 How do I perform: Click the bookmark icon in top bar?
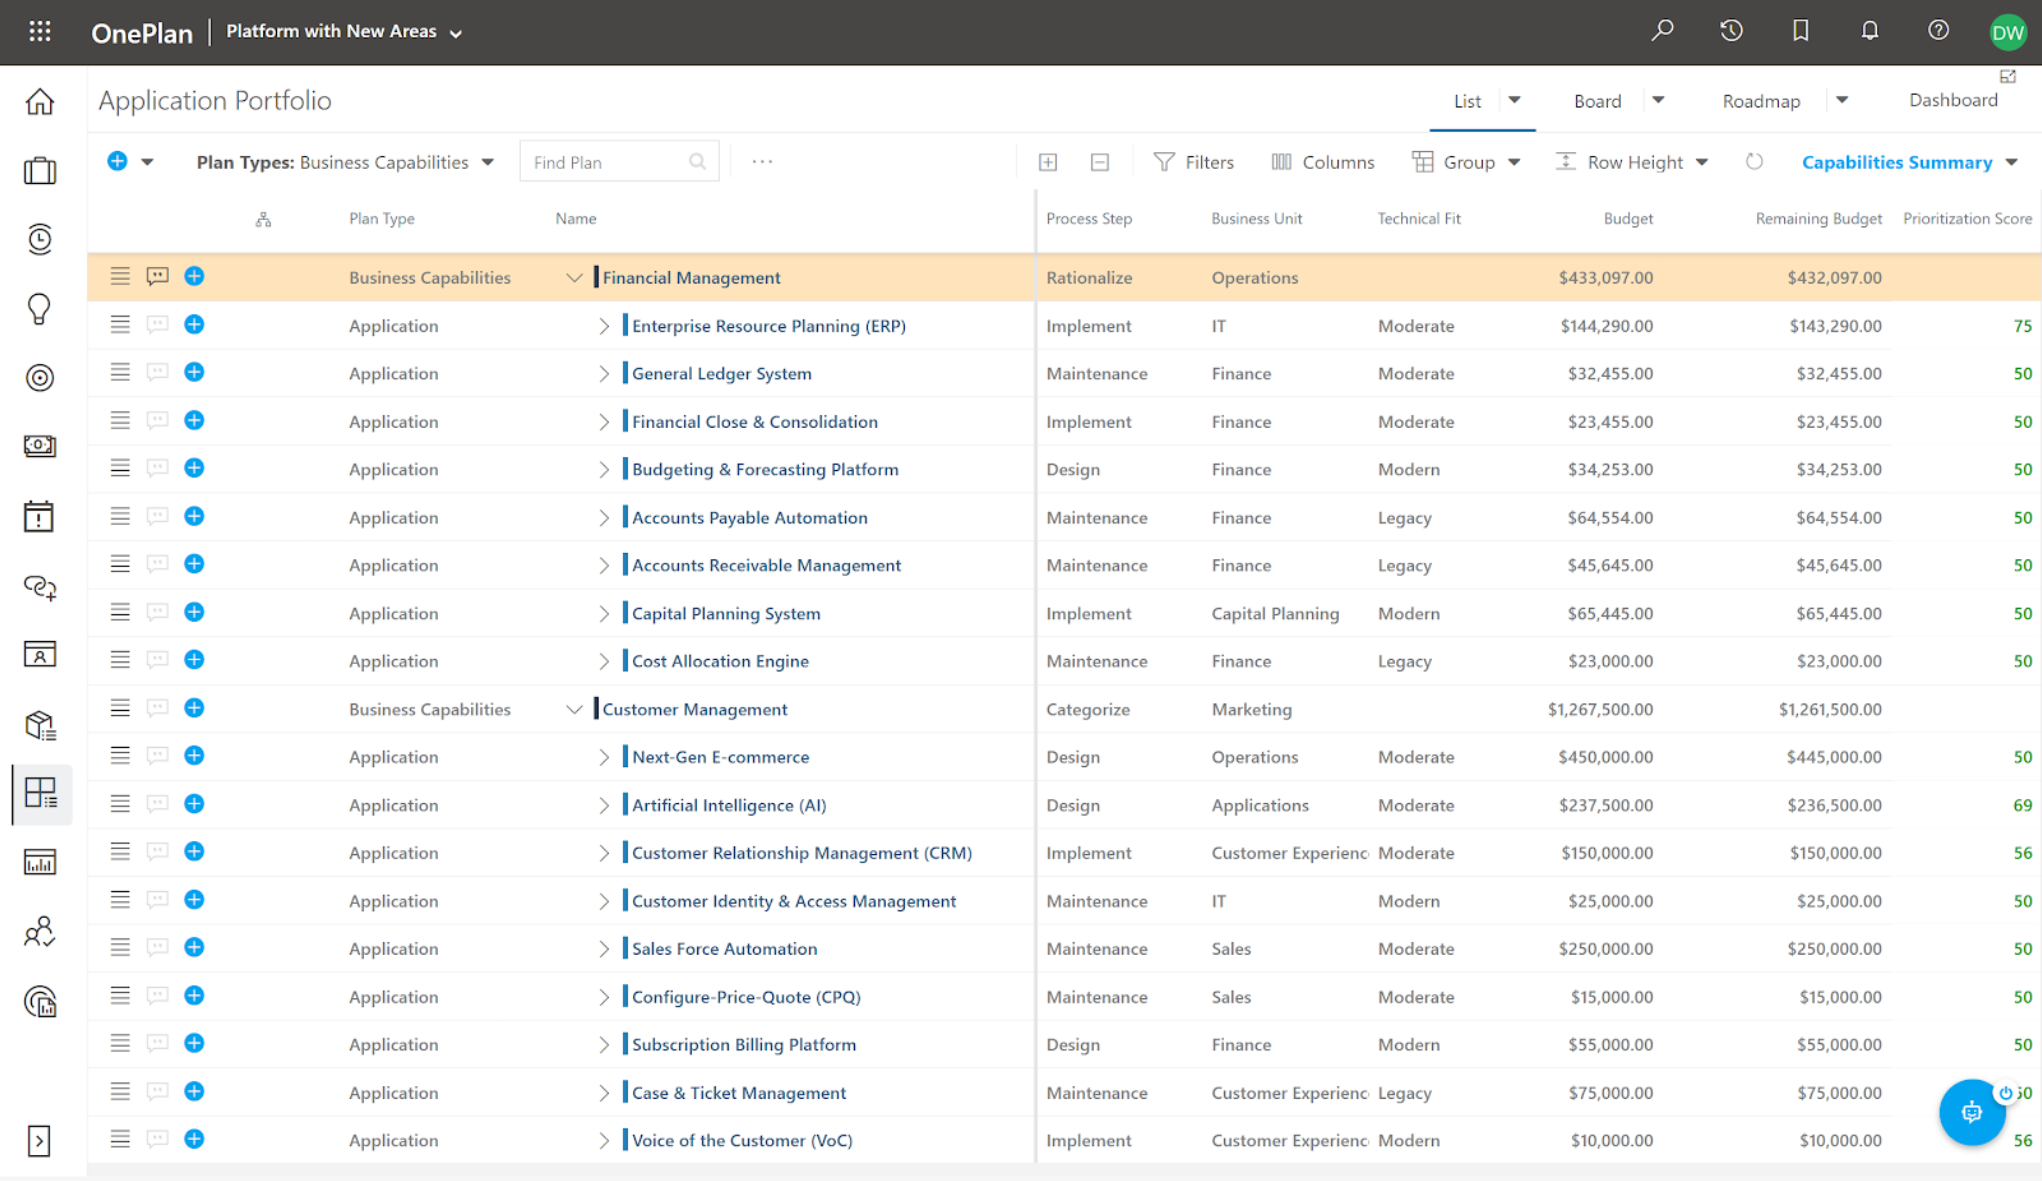pos(1800,31)
